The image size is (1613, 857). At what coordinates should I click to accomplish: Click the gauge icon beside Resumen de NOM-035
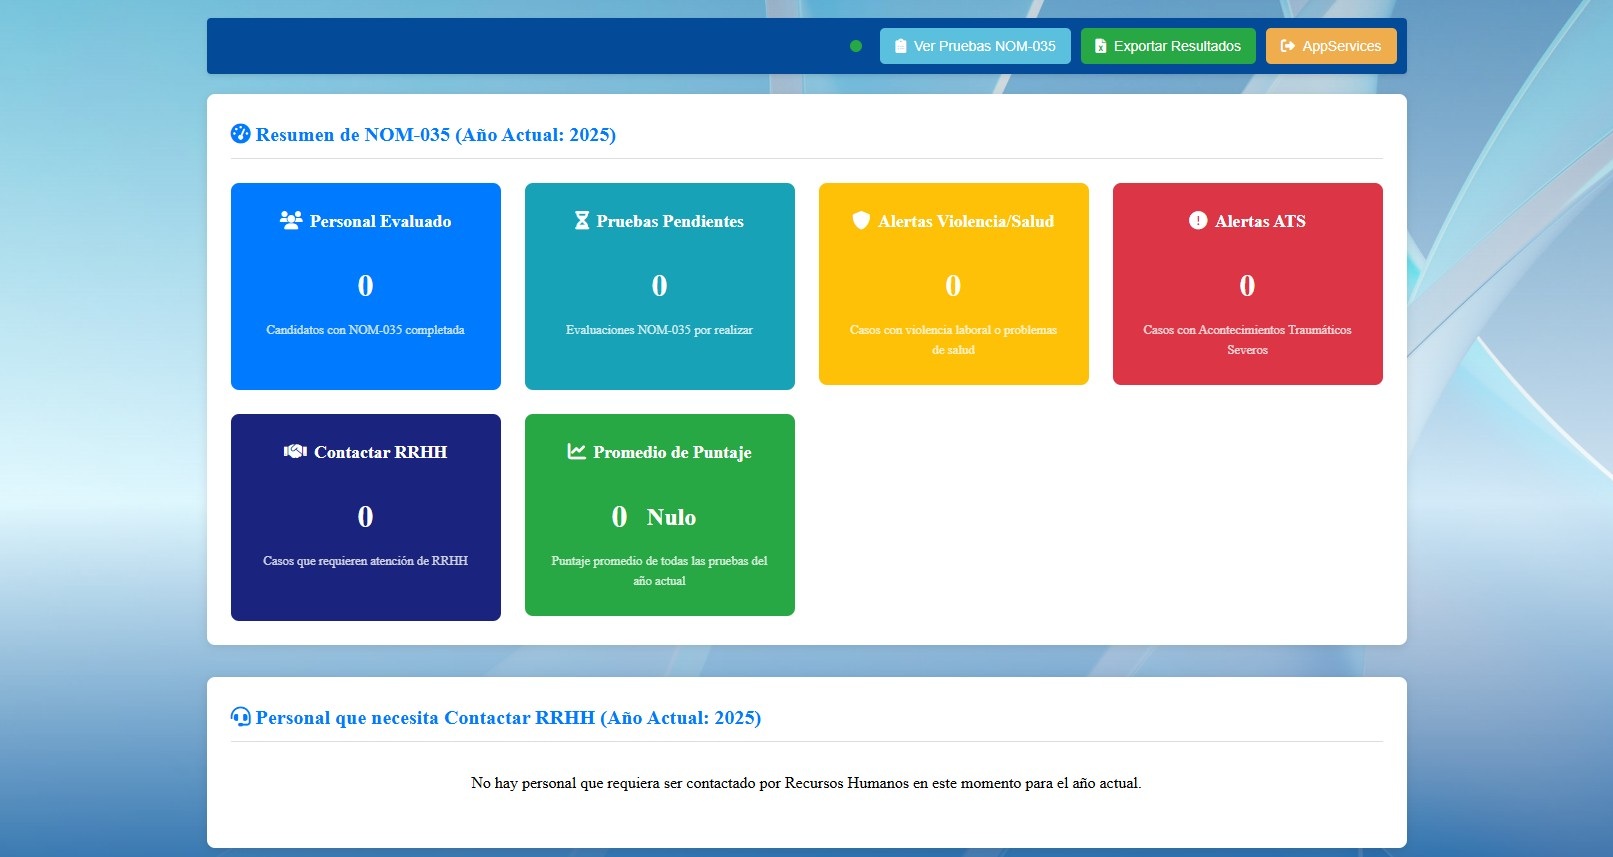(241, 133)
